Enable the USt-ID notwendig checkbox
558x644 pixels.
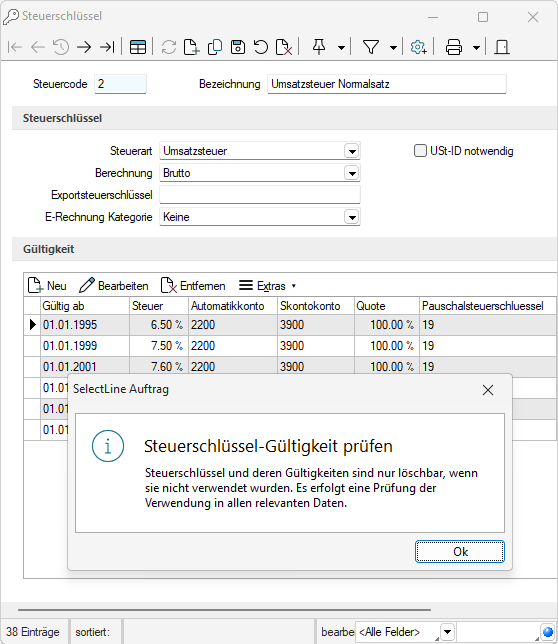click(420, 151)
